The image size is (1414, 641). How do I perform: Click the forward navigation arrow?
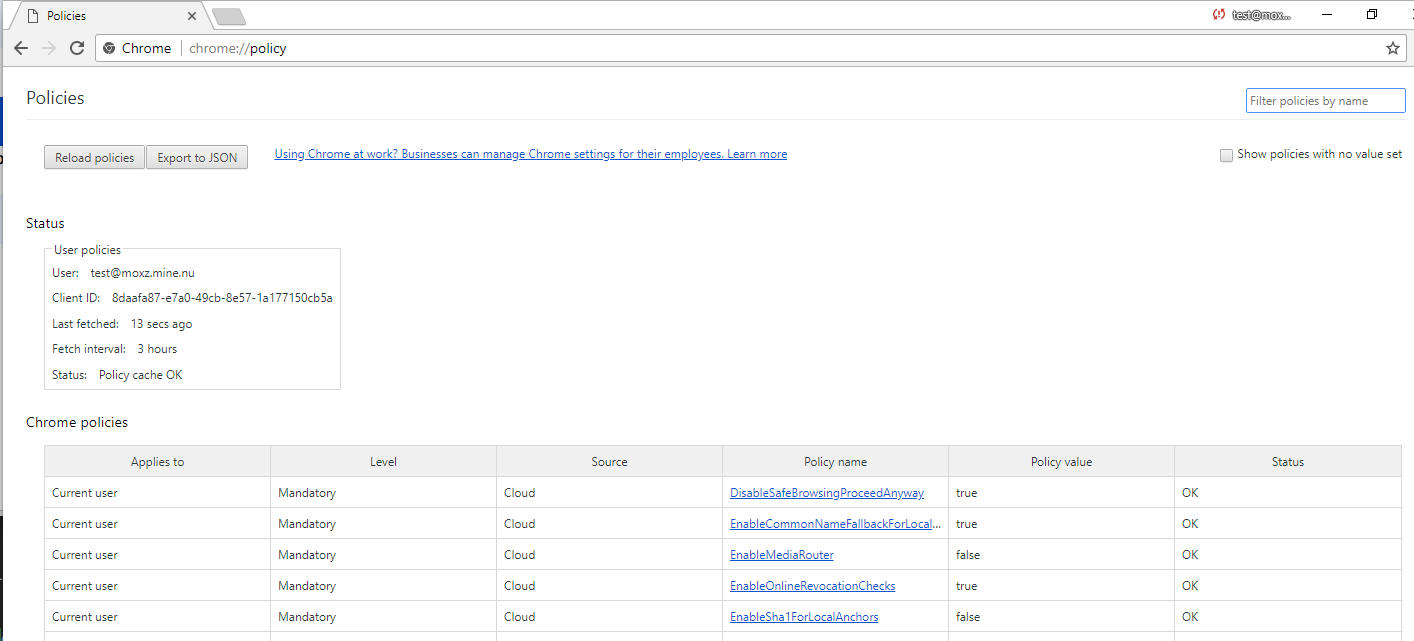pyautogui.click(x=49, y=48)
